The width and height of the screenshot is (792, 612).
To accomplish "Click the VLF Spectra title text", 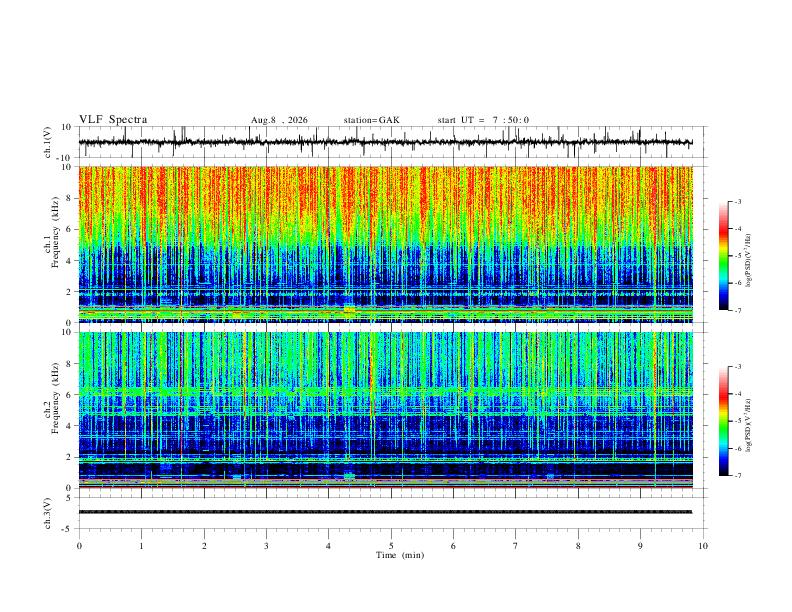I will 113,120.
